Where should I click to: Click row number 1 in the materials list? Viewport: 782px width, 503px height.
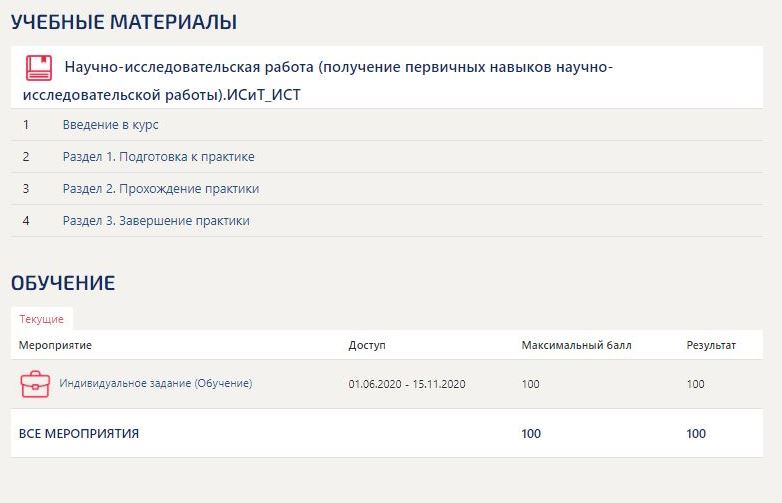26,125
